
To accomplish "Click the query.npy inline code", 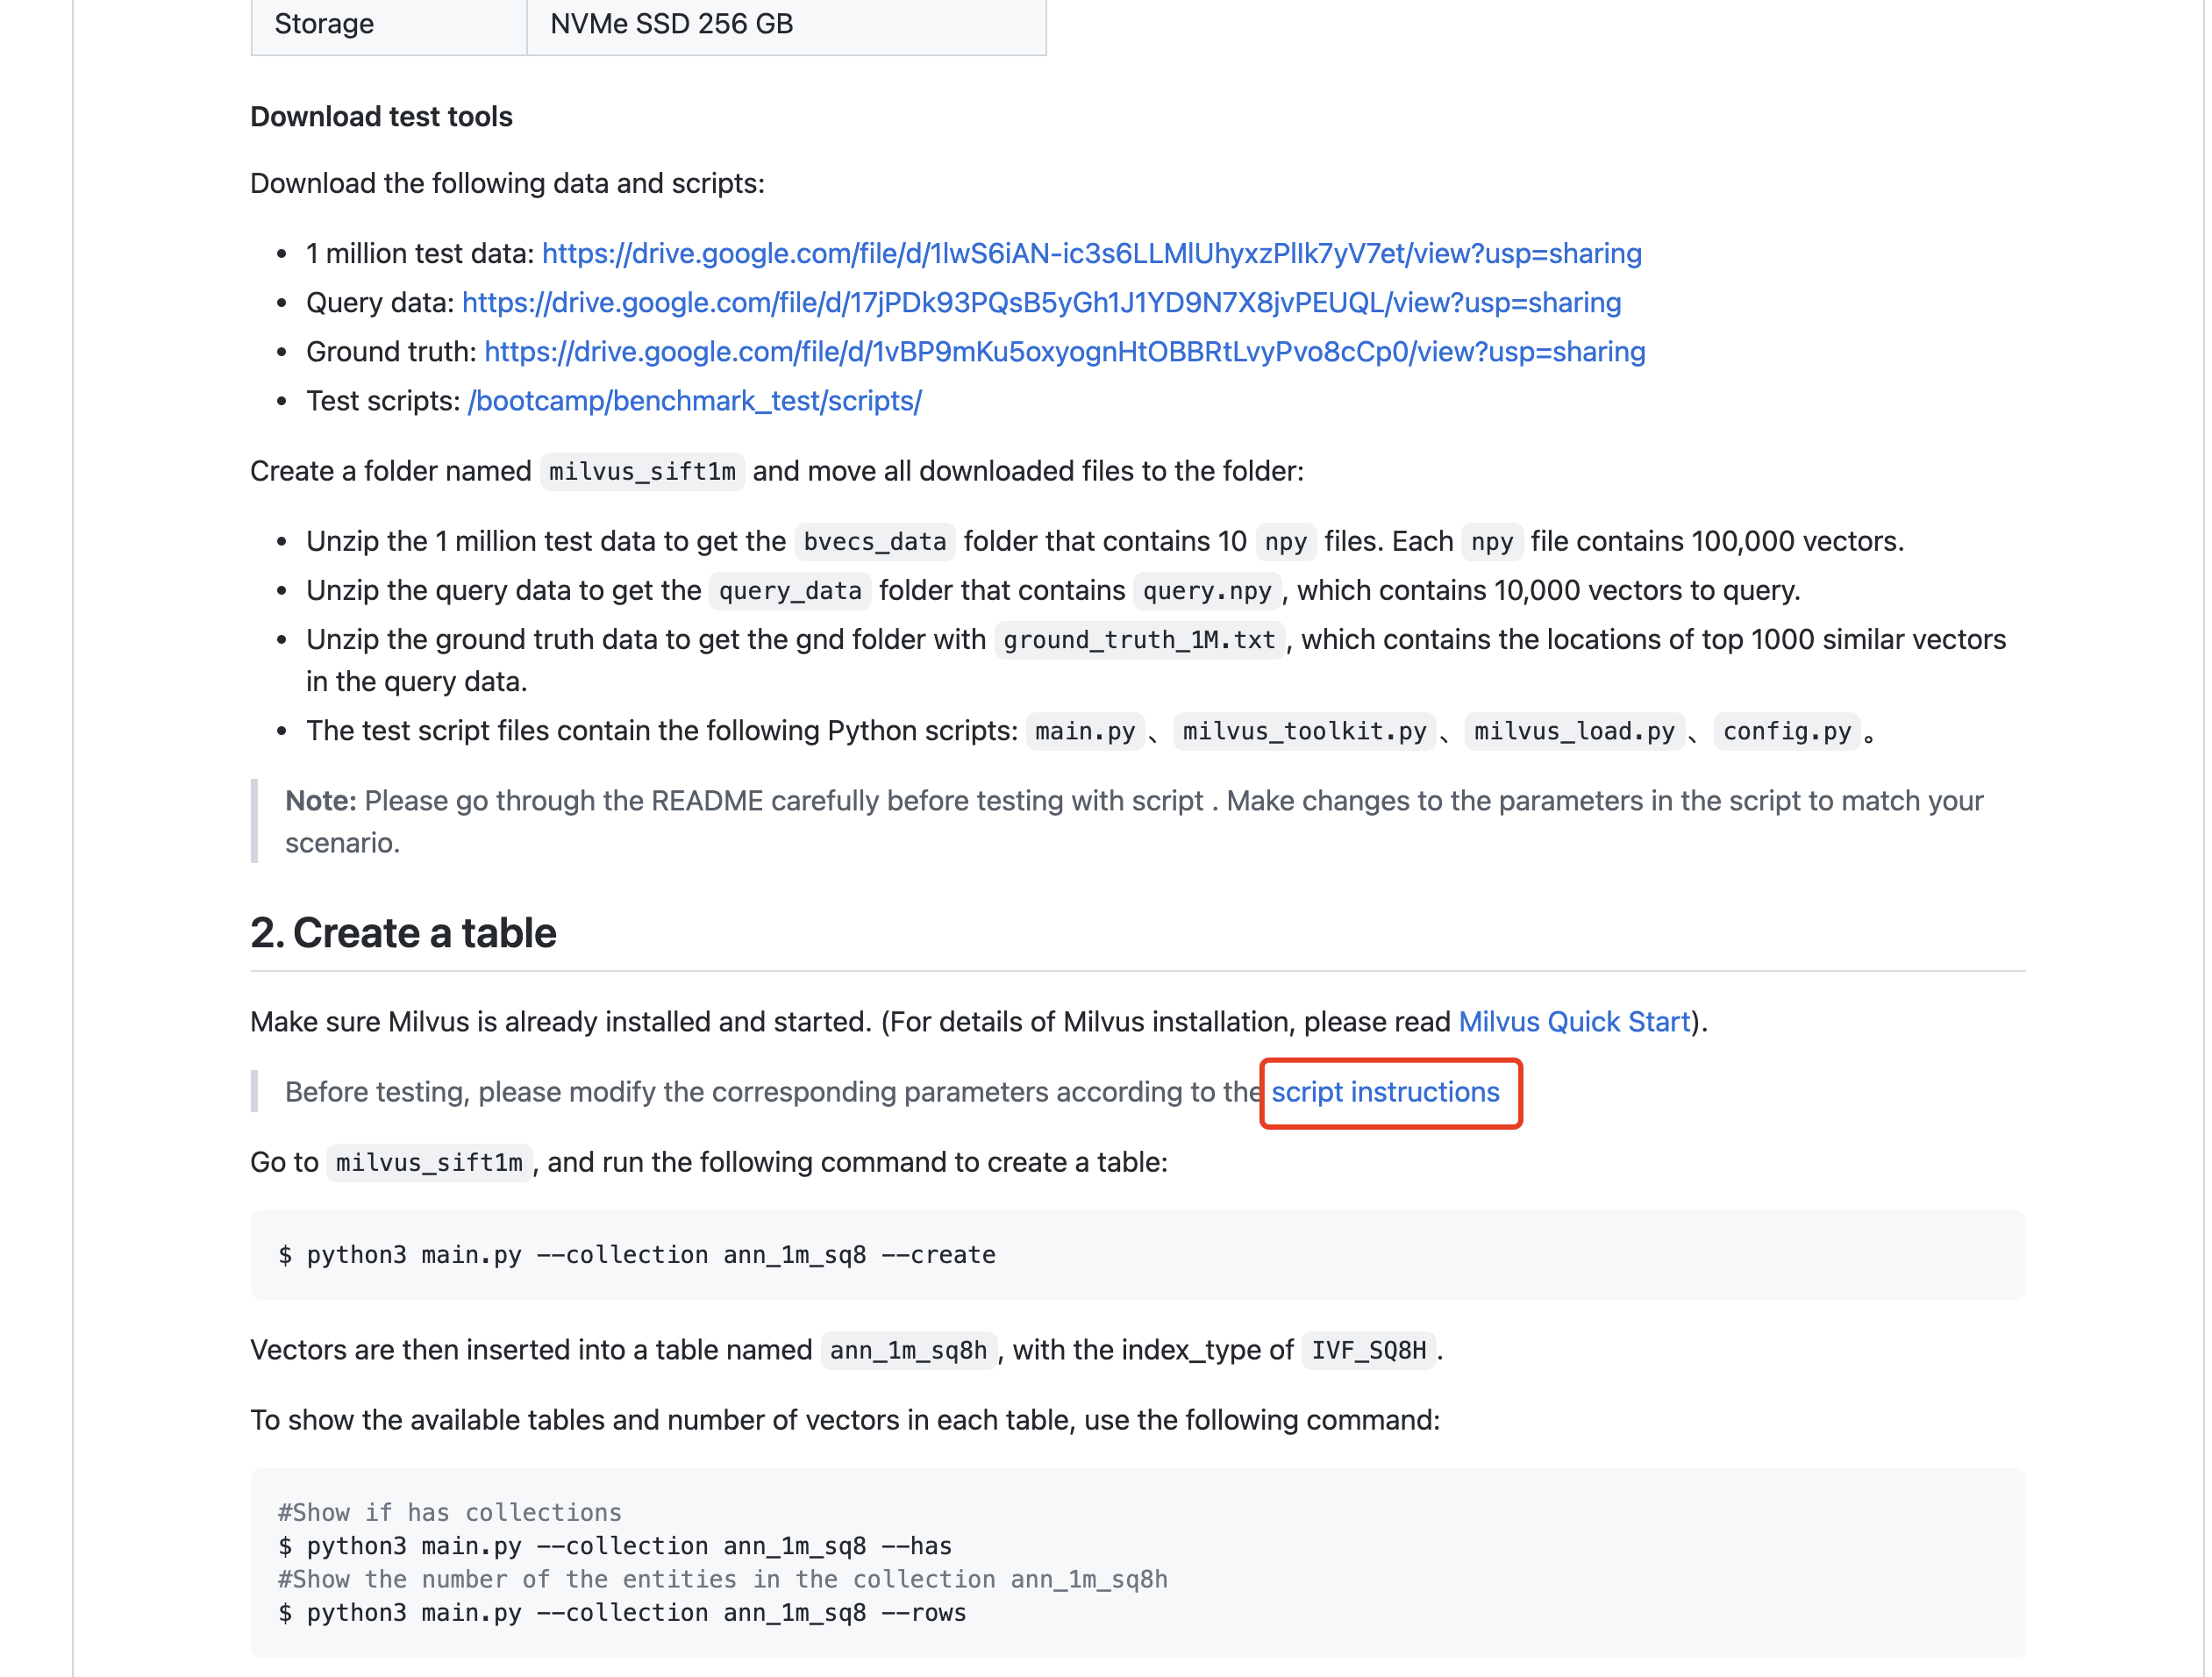I will click(x=1206, y=591).
